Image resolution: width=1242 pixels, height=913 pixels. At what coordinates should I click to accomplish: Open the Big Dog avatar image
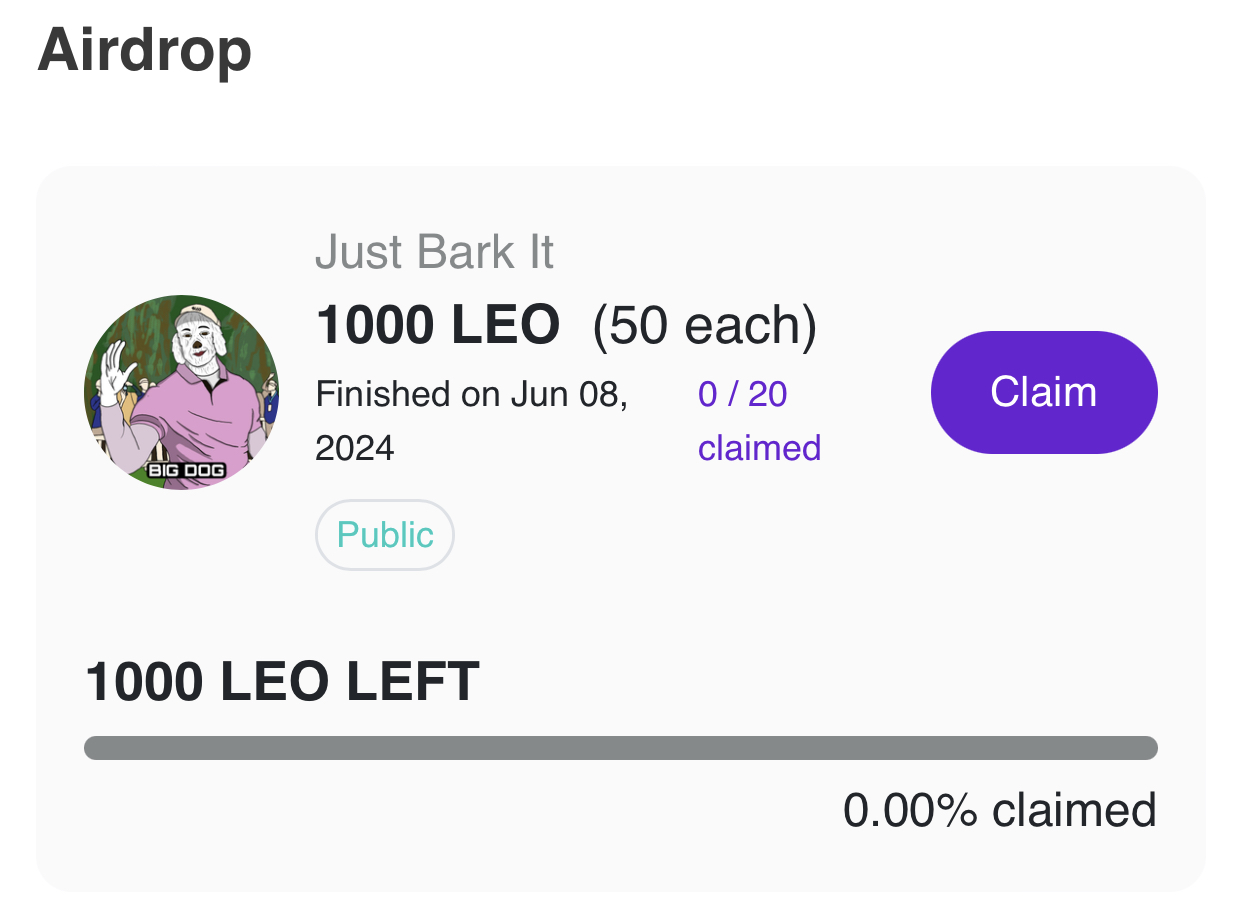(x=181, y=392)
